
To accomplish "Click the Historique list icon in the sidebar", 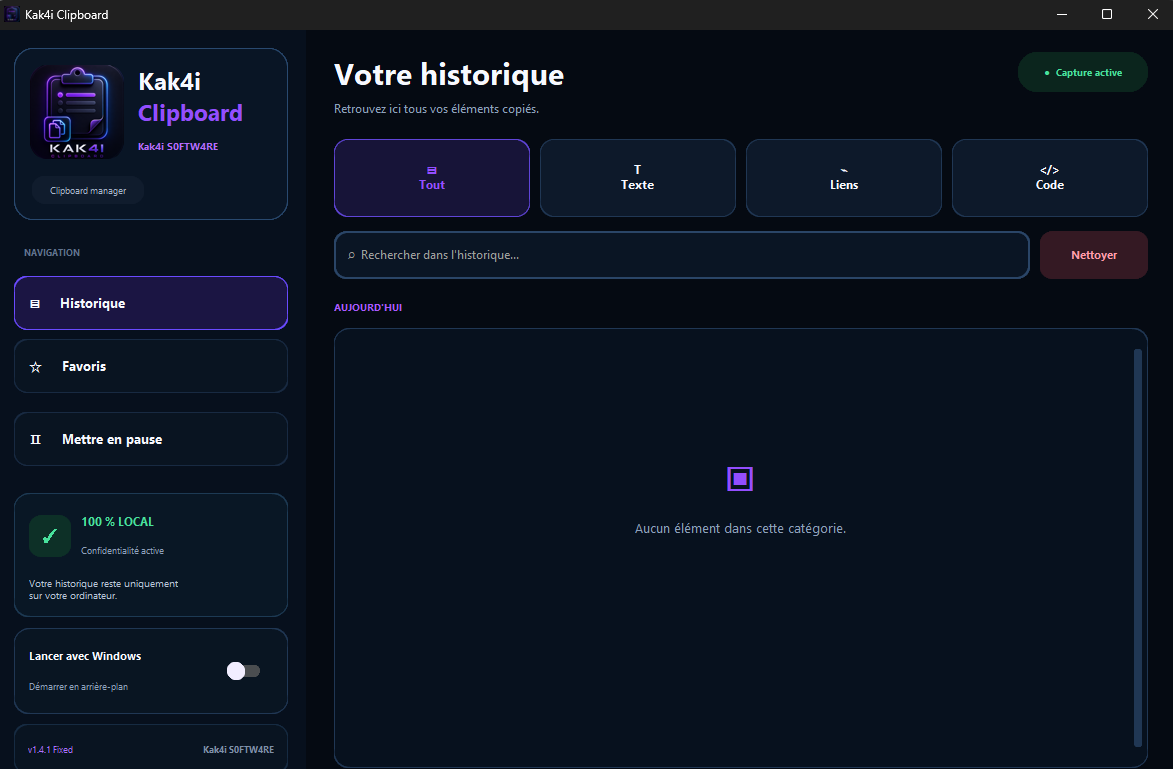I will (34, 304).
